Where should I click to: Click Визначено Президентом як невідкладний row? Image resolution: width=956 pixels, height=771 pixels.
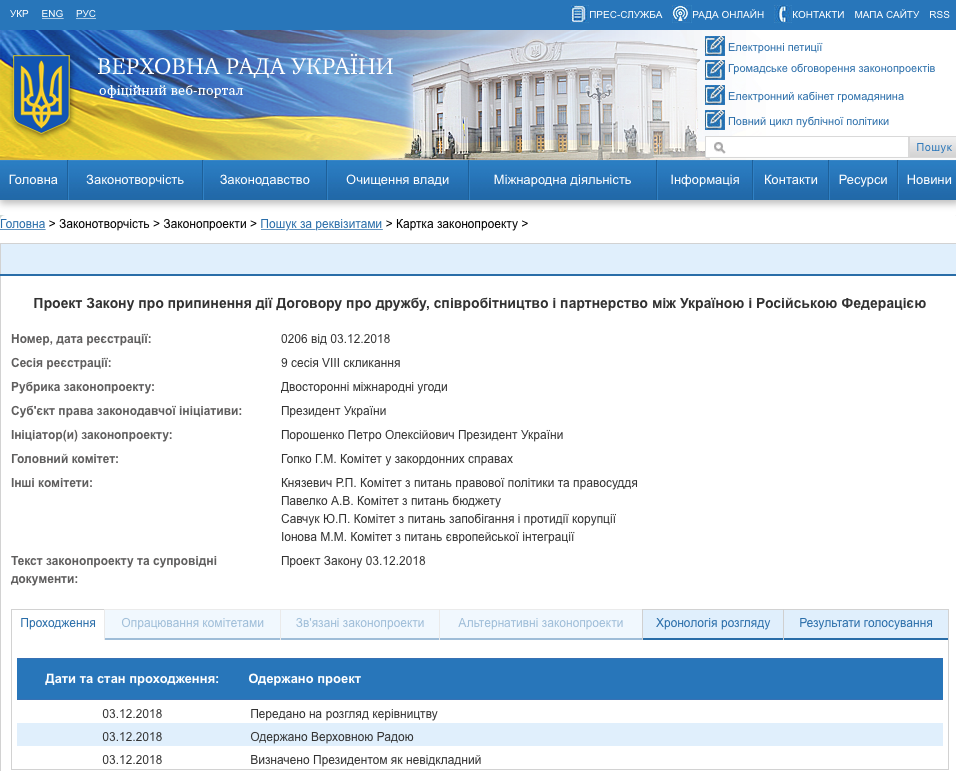tap(480, 759)
